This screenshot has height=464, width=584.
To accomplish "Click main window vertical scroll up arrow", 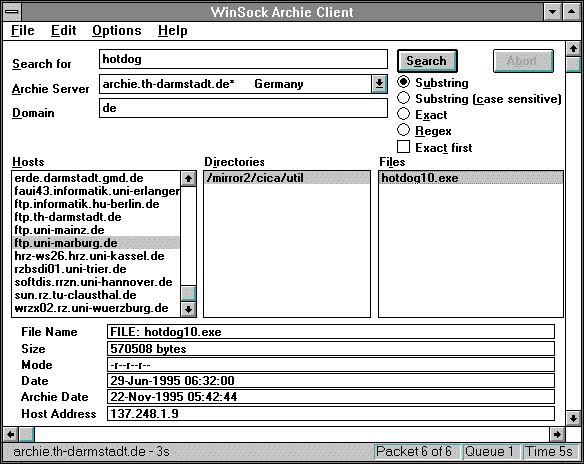I will click(x=573, y=48).
